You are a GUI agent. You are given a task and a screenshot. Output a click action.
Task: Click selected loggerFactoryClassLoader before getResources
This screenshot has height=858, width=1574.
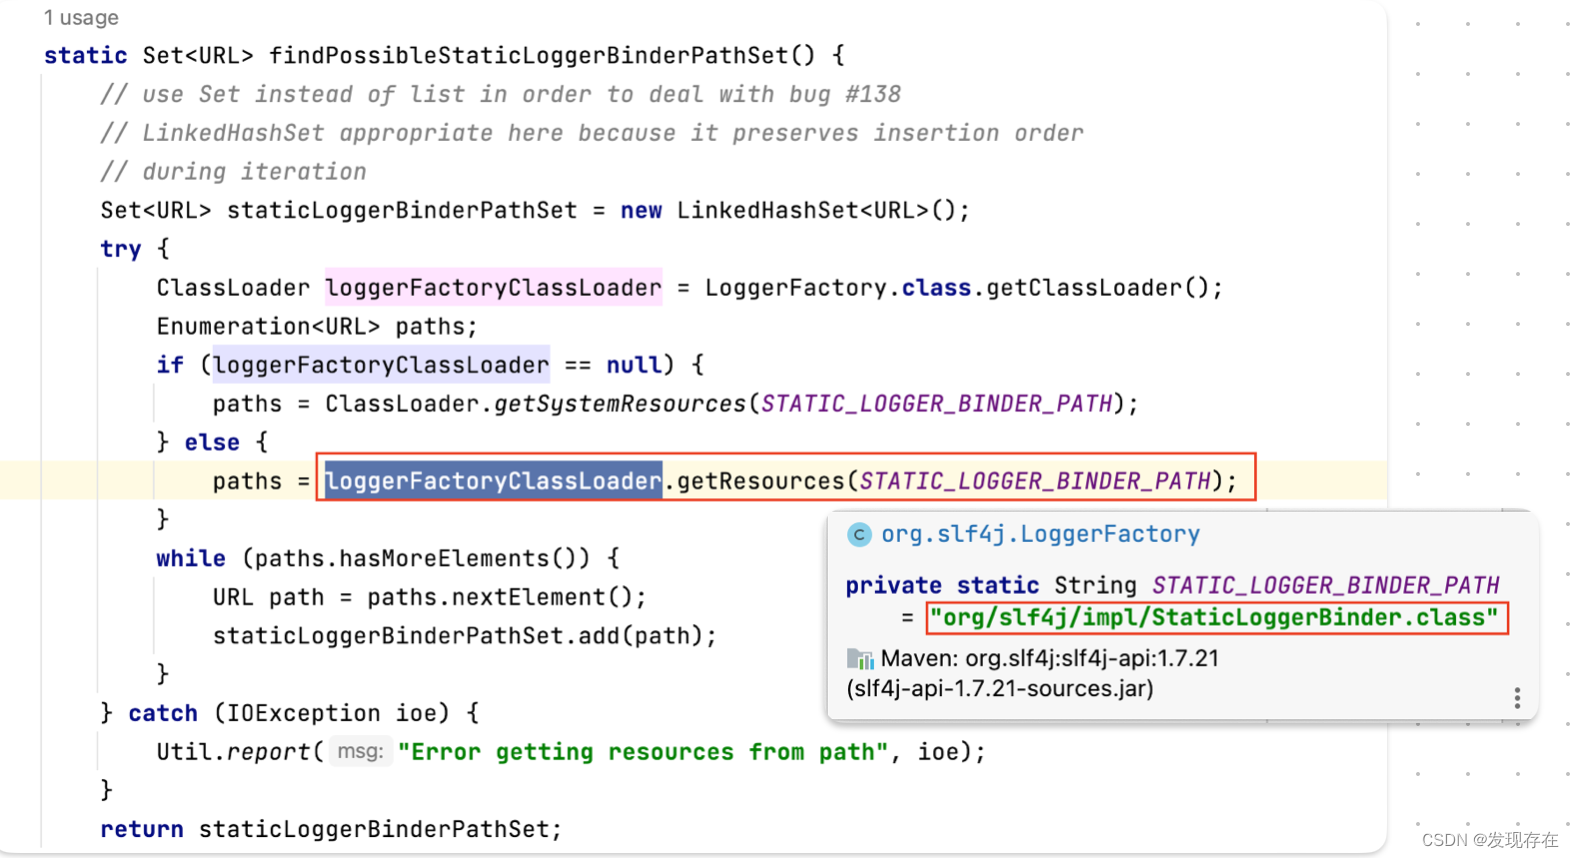pos(493,481)
